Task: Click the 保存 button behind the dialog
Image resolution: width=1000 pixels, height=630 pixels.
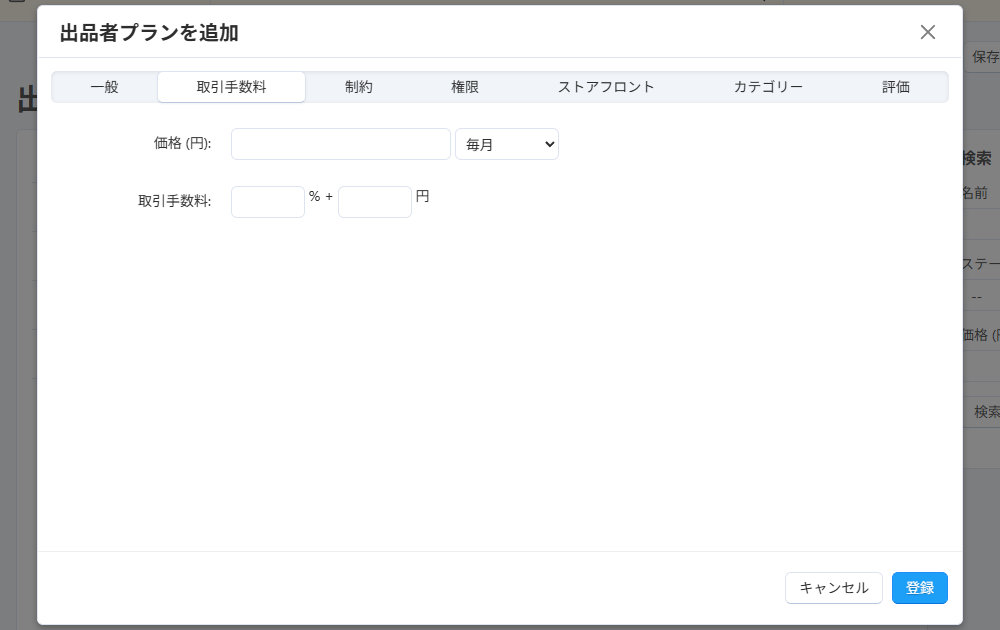Action: click(984, 57)
